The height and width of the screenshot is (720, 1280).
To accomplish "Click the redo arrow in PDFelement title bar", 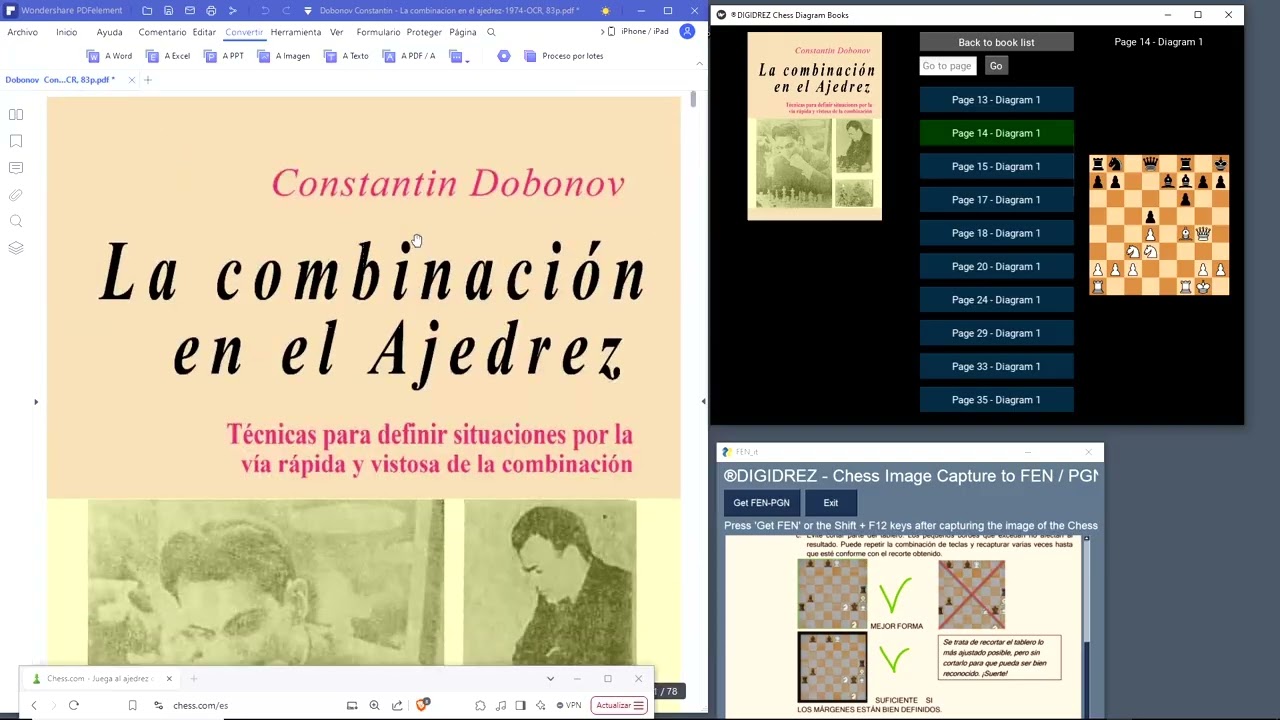I will (286, 11).
